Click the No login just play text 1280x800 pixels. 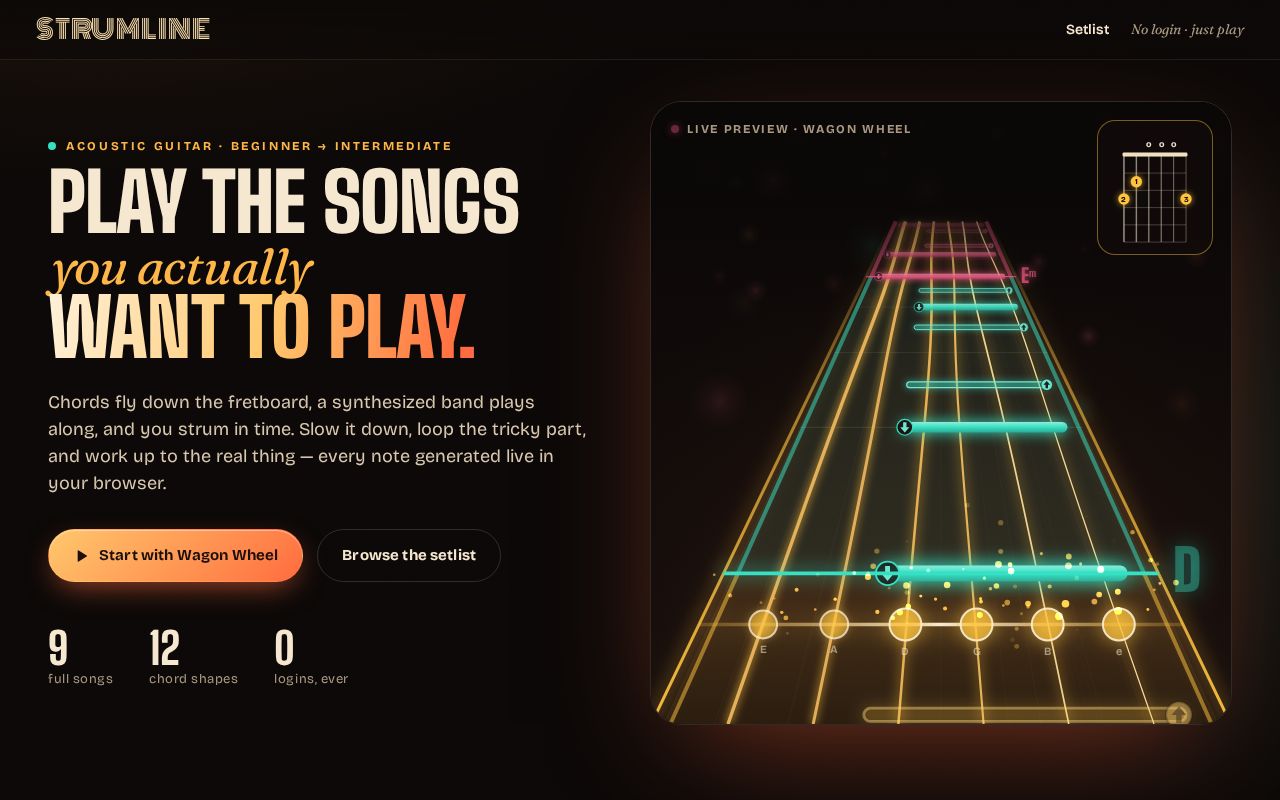[x=1187, y=29]
